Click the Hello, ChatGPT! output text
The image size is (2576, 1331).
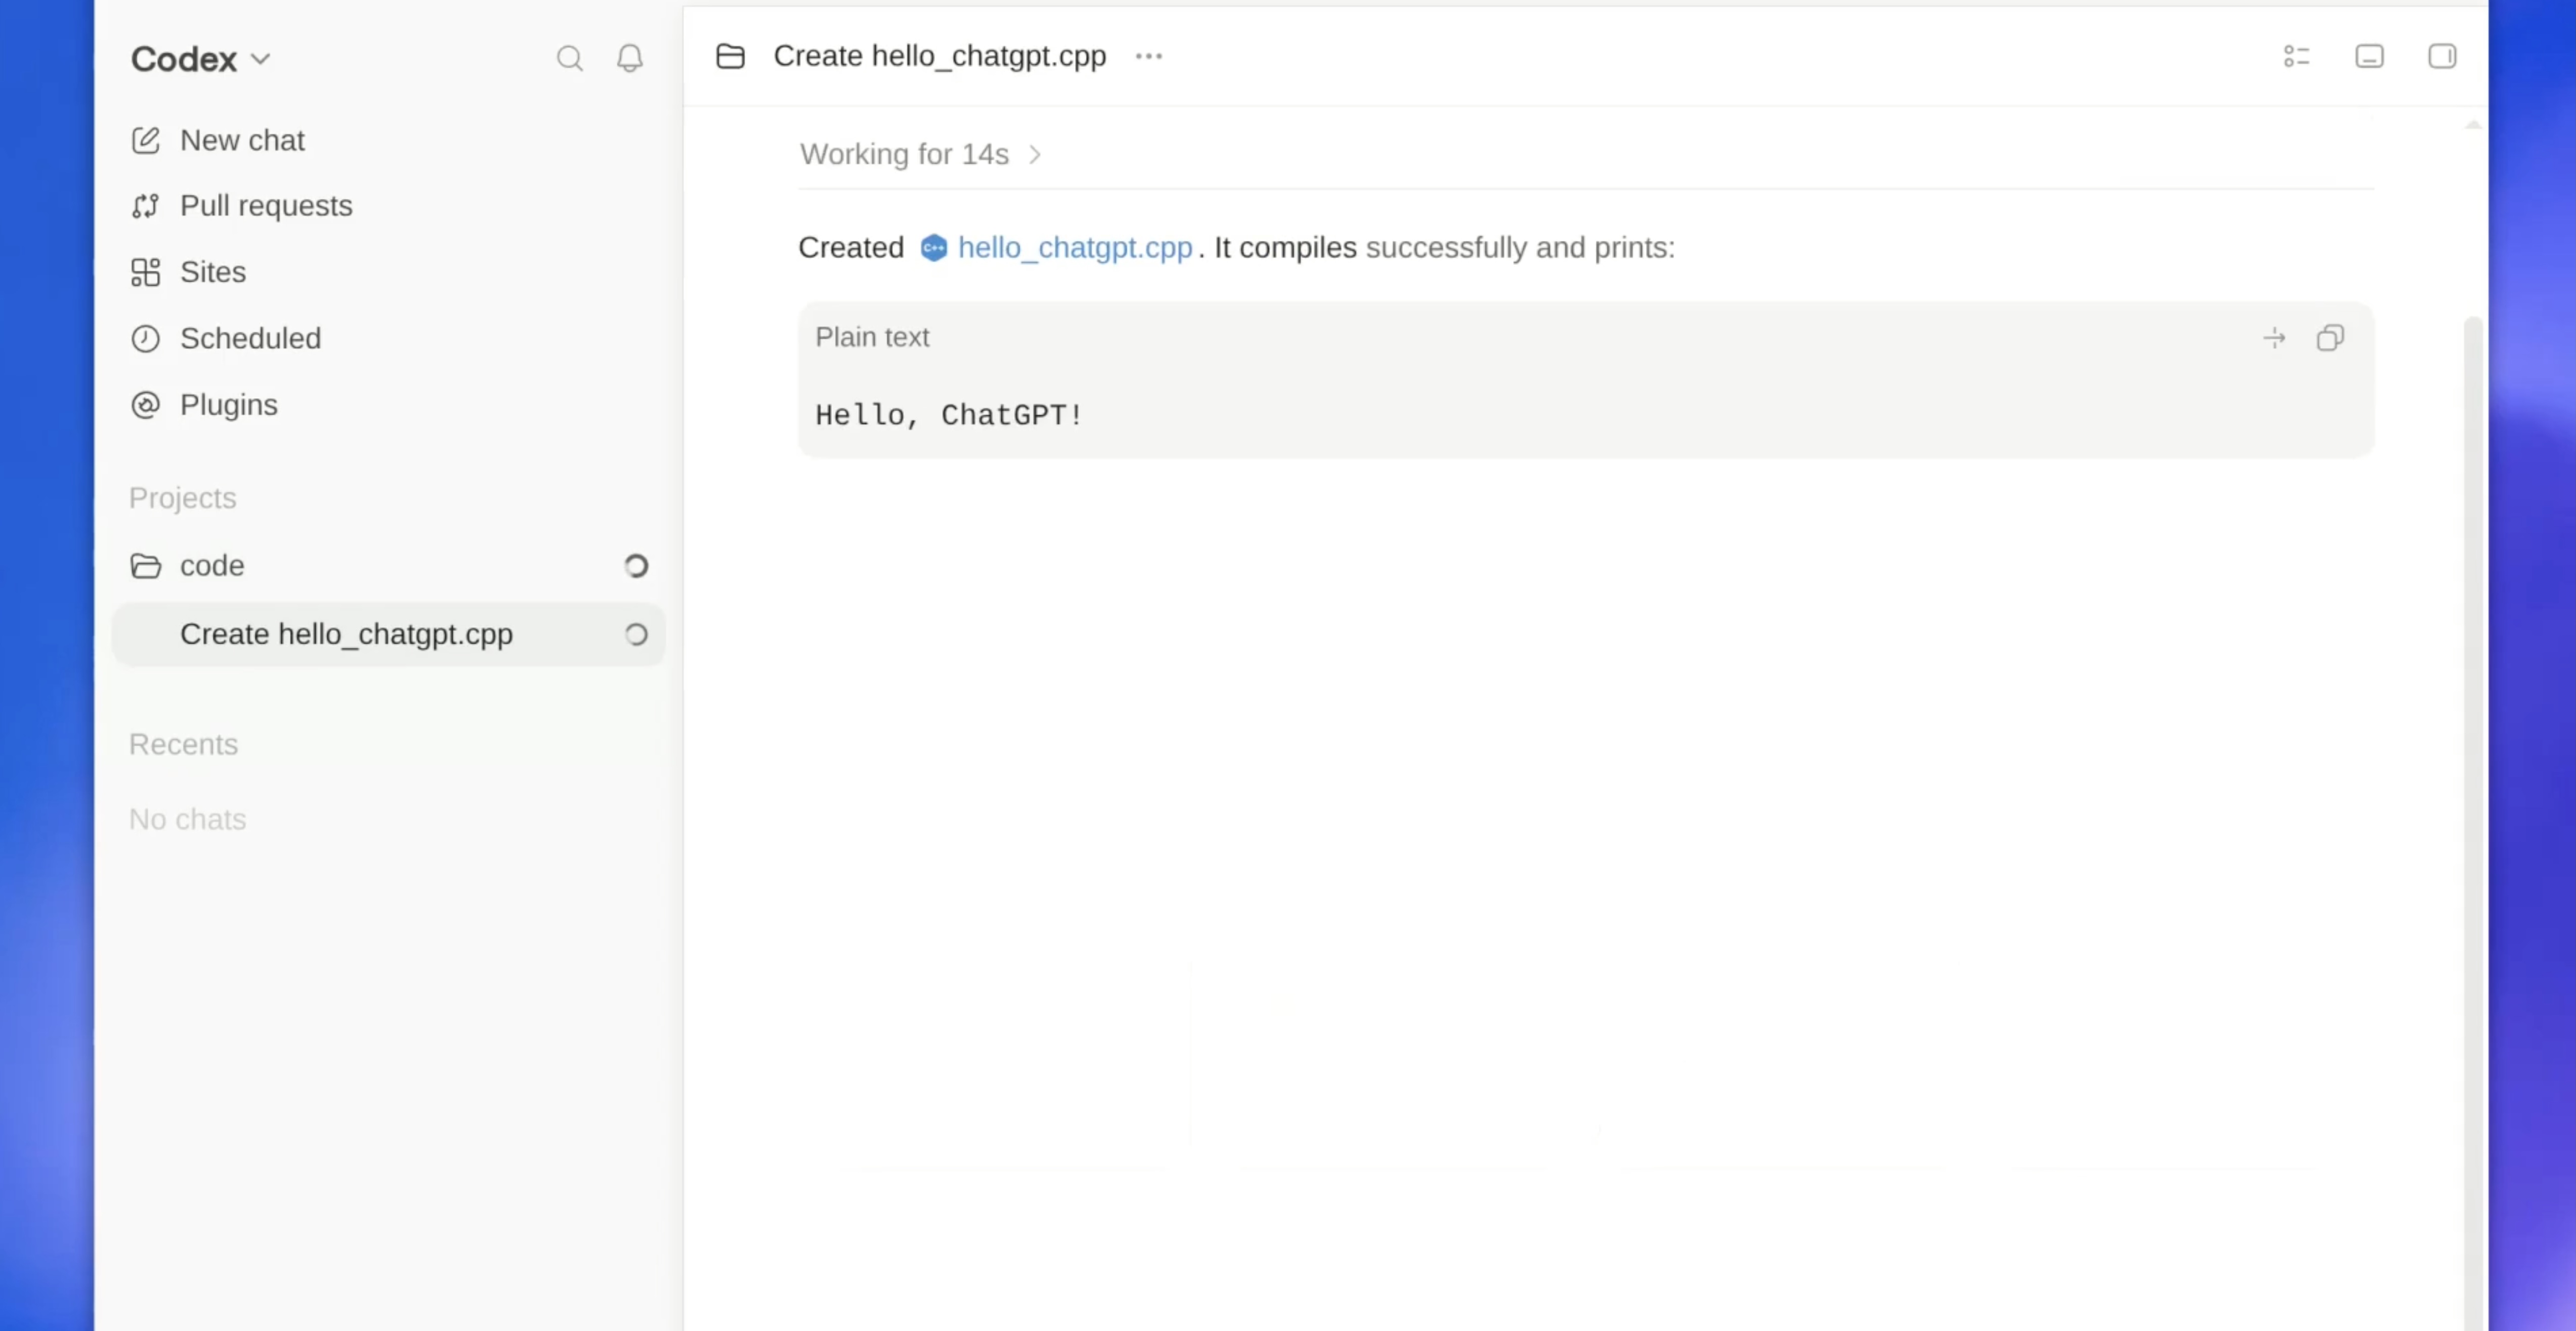tap(950, 415)
